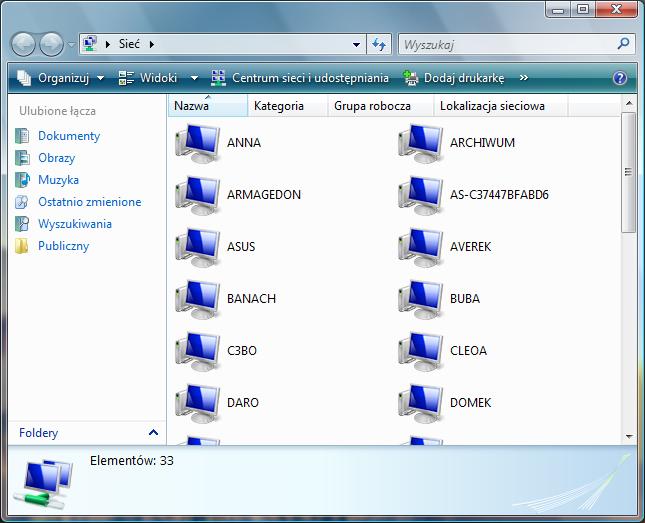This screenshot has height=523, width=645.
Task: Click the CLEOA computer icon
Action: 420,351
